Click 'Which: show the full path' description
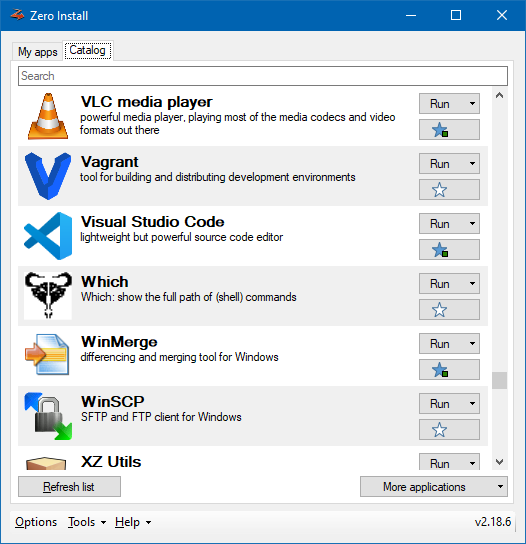 (188, 297)
